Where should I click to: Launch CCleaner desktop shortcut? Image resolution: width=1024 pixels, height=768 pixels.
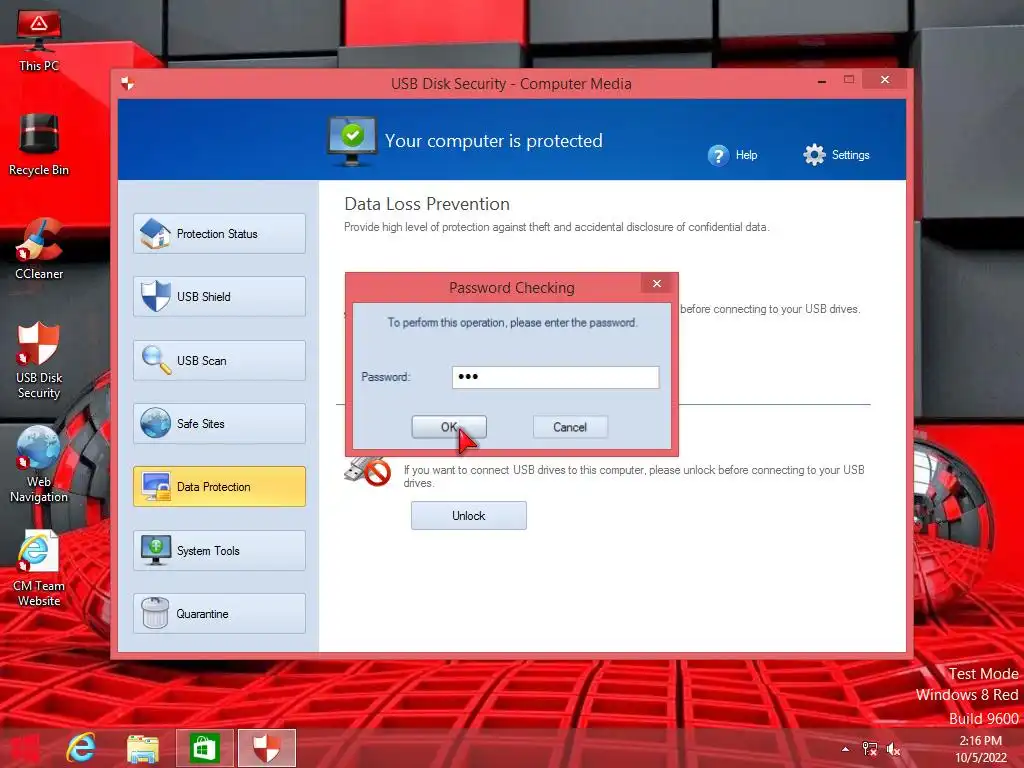39,249
